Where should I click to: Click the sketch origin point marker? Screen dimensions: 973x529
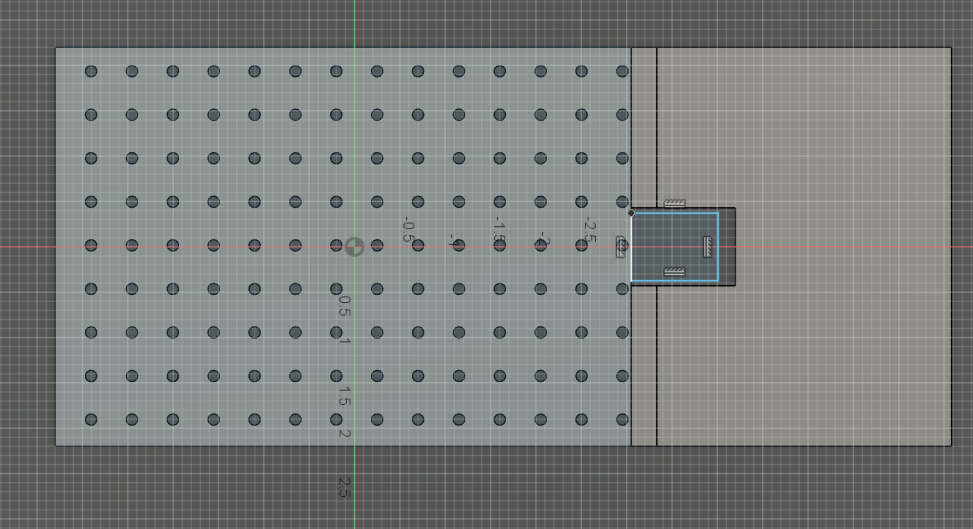[x=354, y=246]
